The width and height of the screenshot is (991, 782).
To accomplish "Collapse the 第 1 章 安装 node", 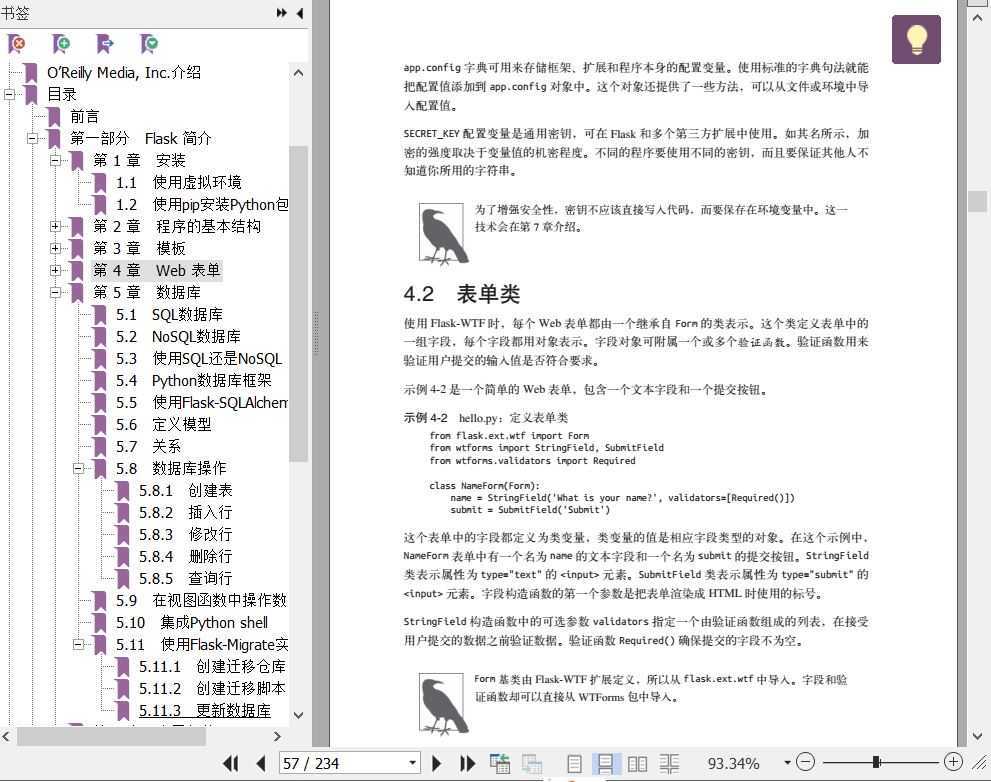I will click(56, 161).
